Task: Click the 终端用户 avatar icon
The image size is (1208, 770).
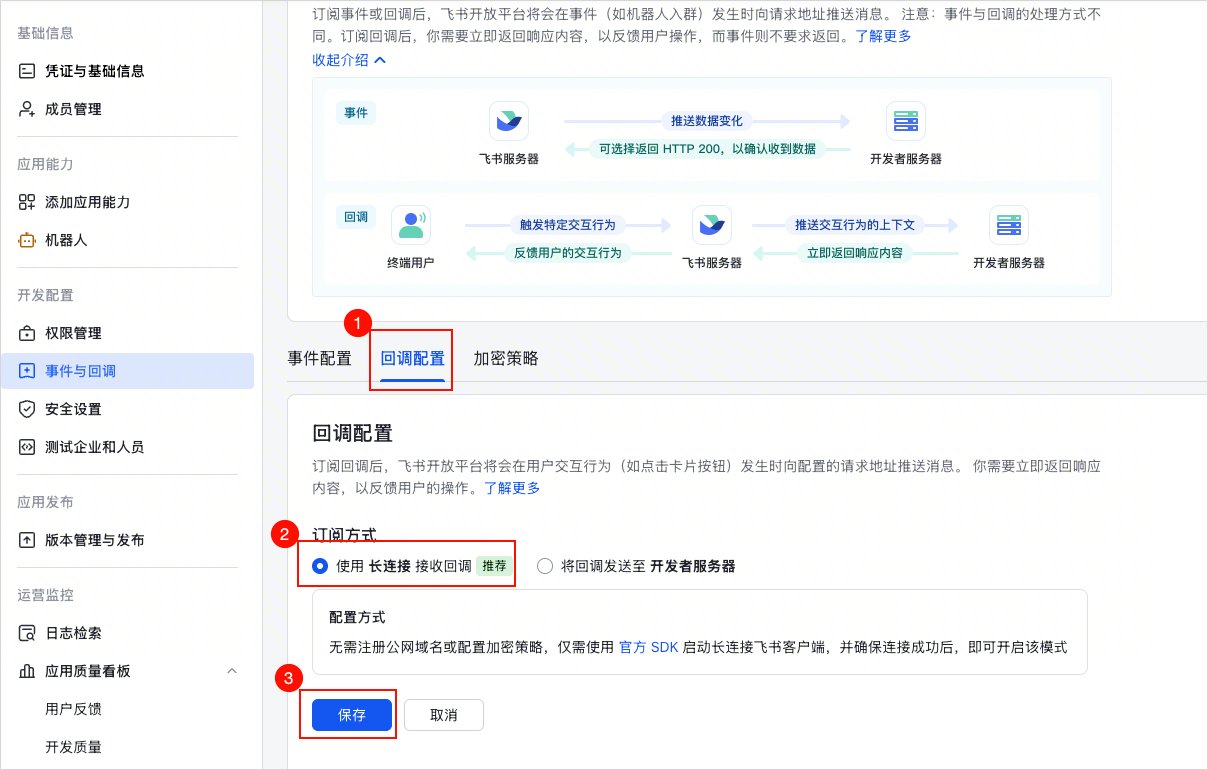Action: (x=411, y=225)
